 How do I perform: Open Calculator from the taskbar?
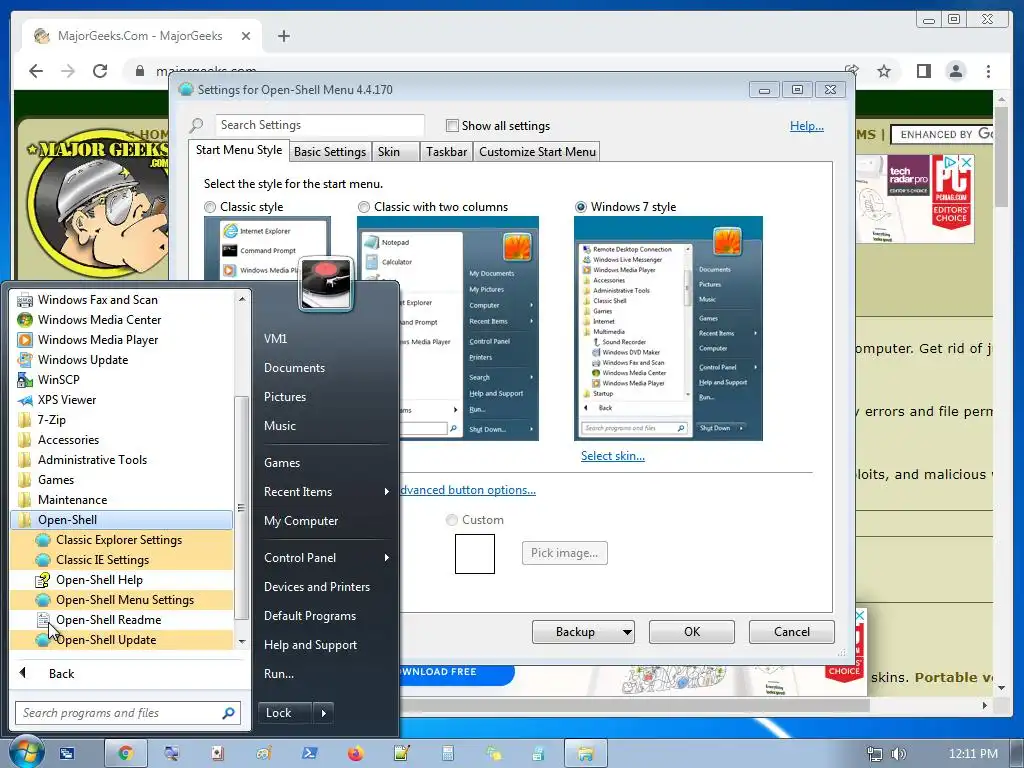point(447,754)
